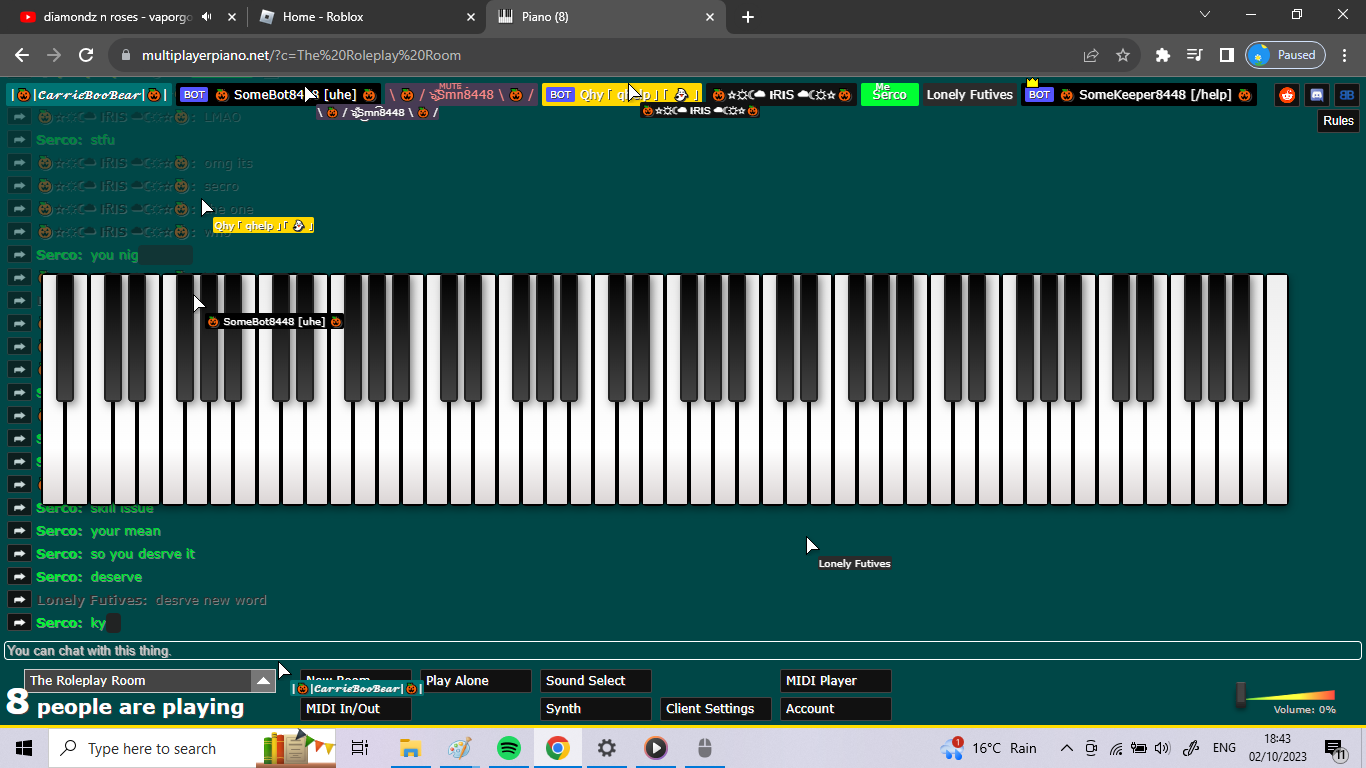The width and height of the screenshot is (1366, 768).
Task: Open Windows Settings from taskbar
Action: 607,748
